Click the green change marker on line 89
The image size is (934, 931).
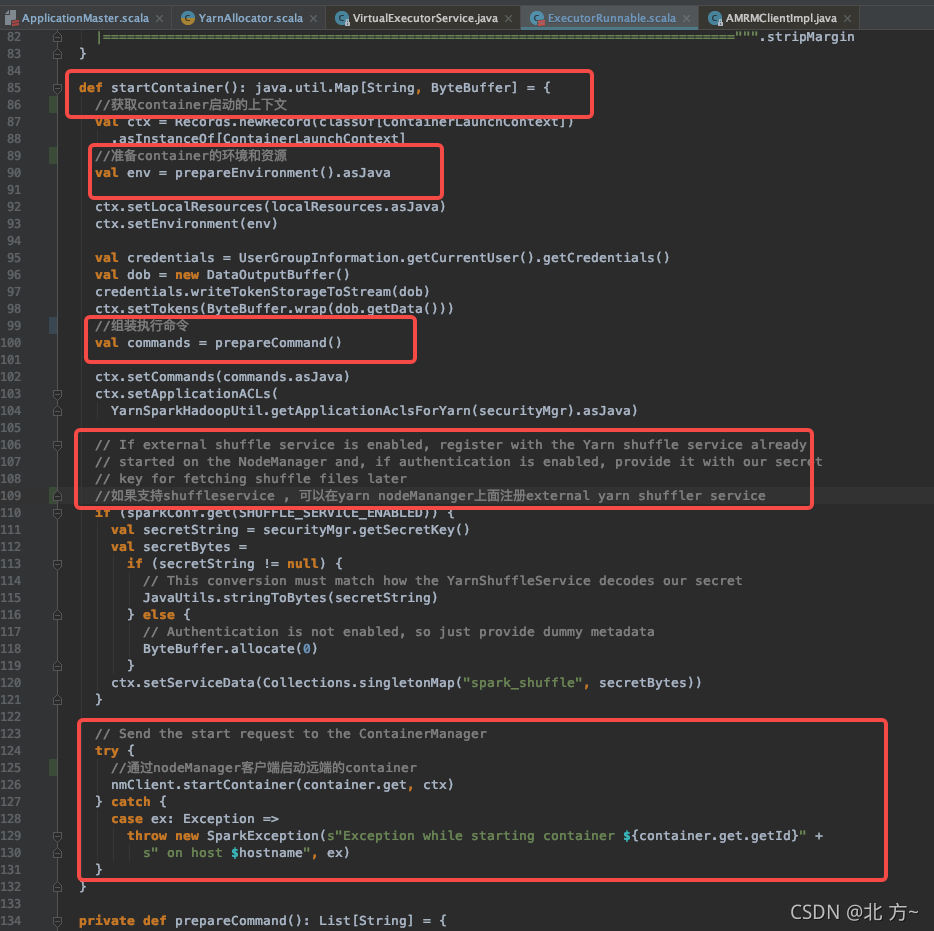click(53, 156)
